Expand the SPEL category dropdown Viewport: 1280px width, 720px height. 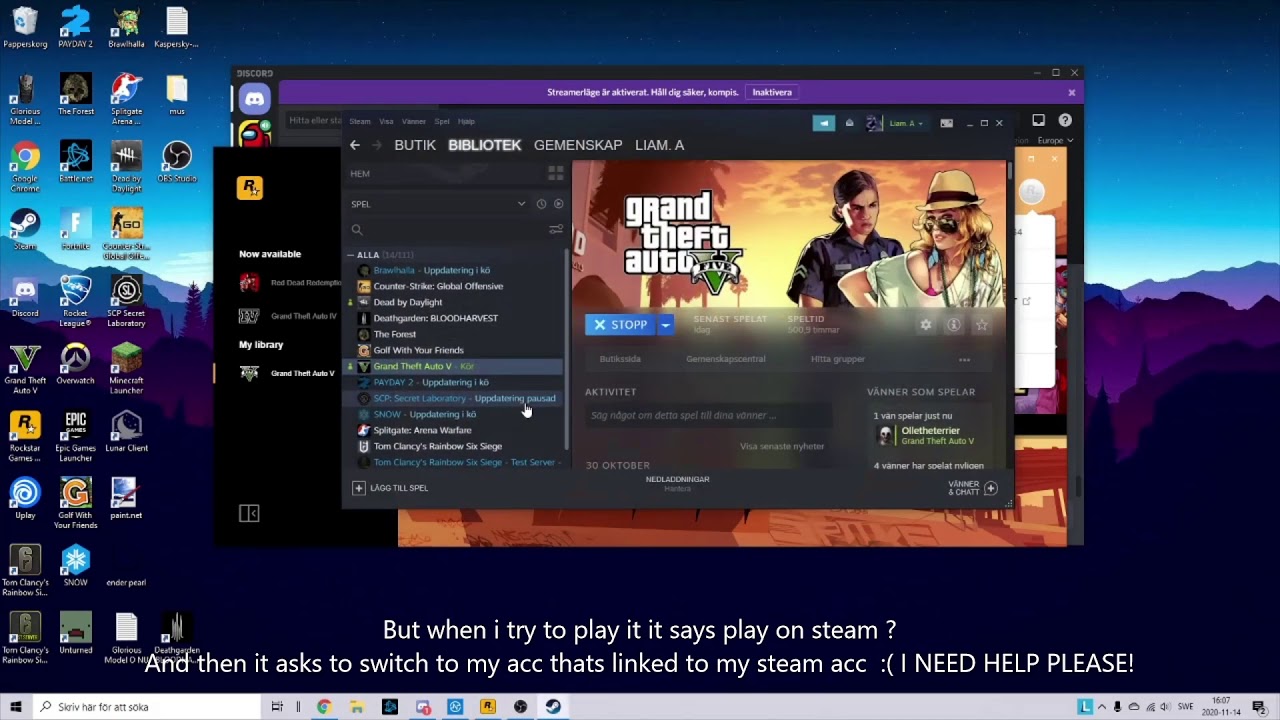click(x=521, y=204)
